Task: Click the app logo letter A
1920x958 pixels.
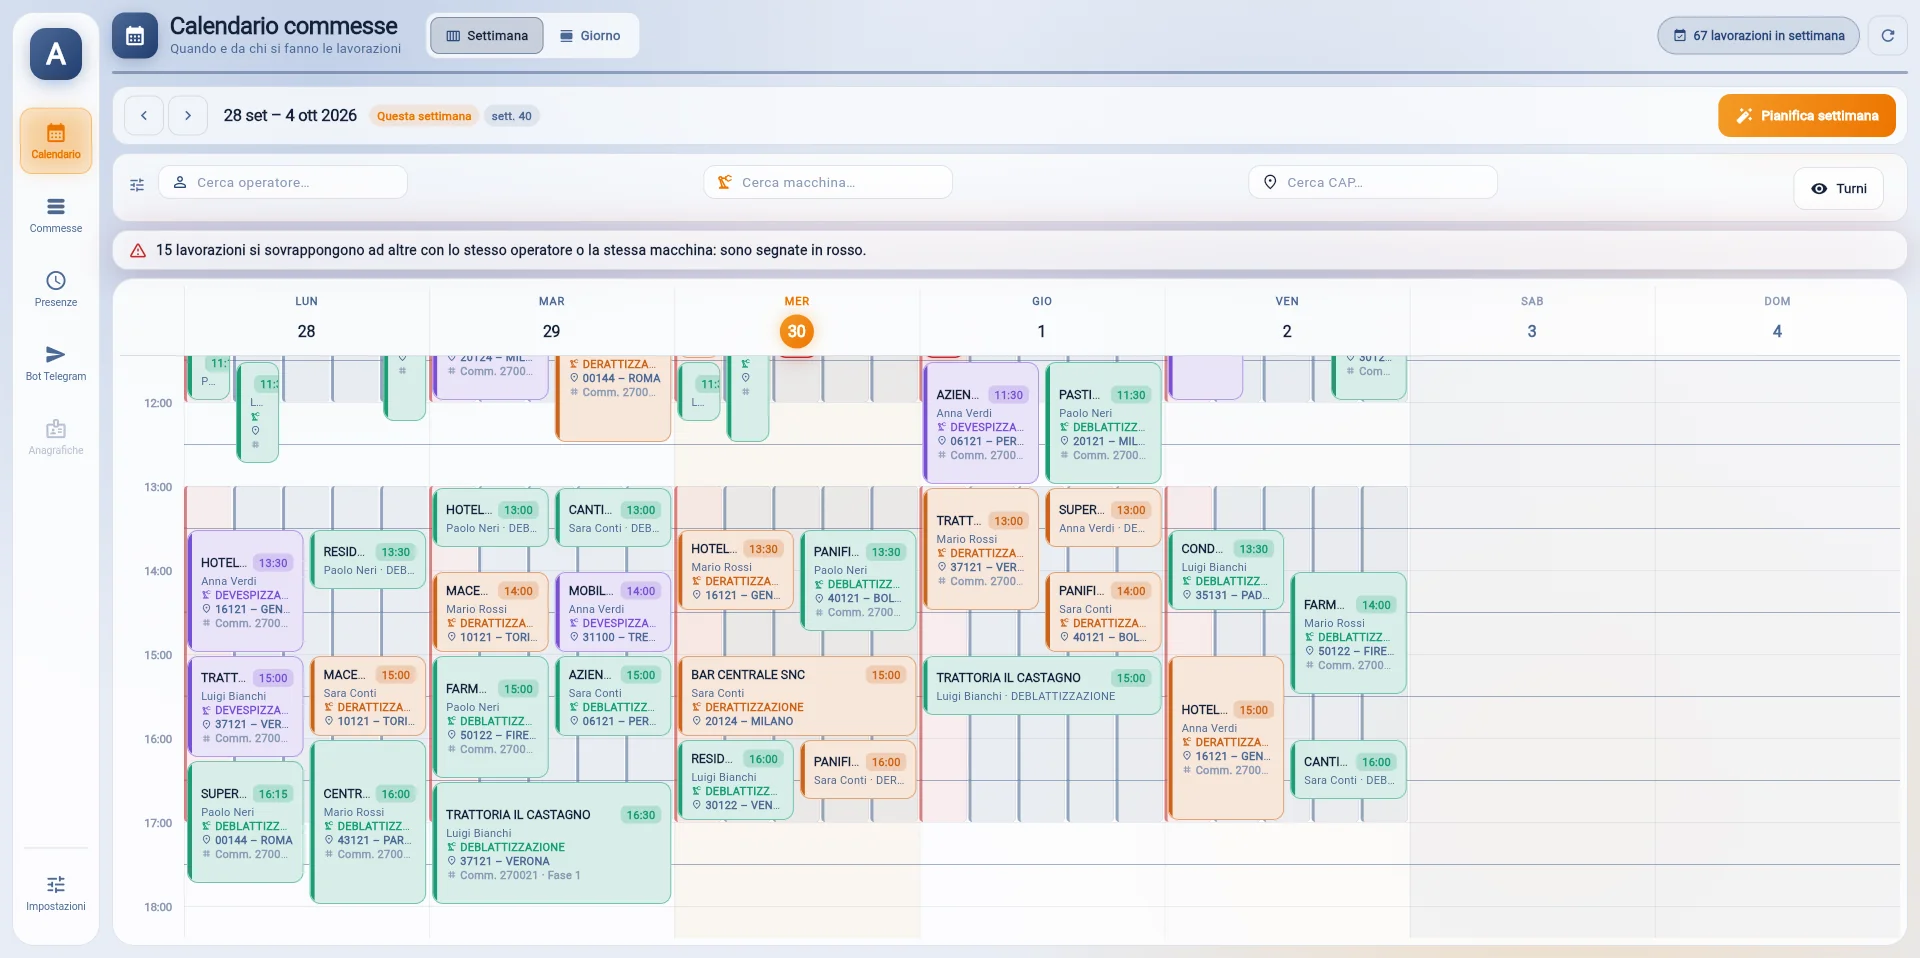Action: click(x=56, y=54)
